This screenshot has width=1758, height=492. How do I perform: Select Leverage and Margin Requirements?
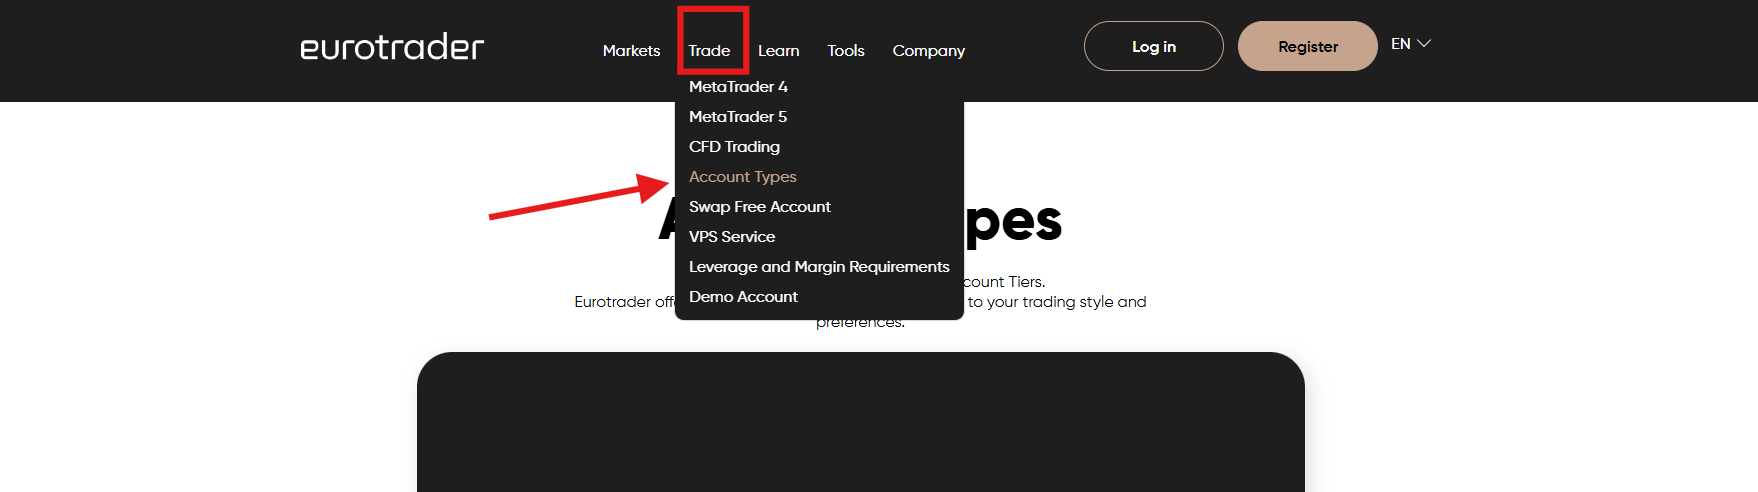[x=818, y=267]
